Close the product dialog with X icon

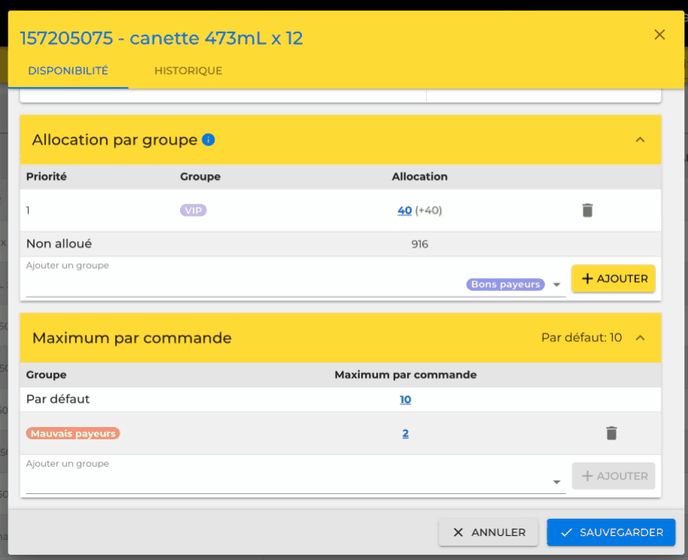coord(659,35)
